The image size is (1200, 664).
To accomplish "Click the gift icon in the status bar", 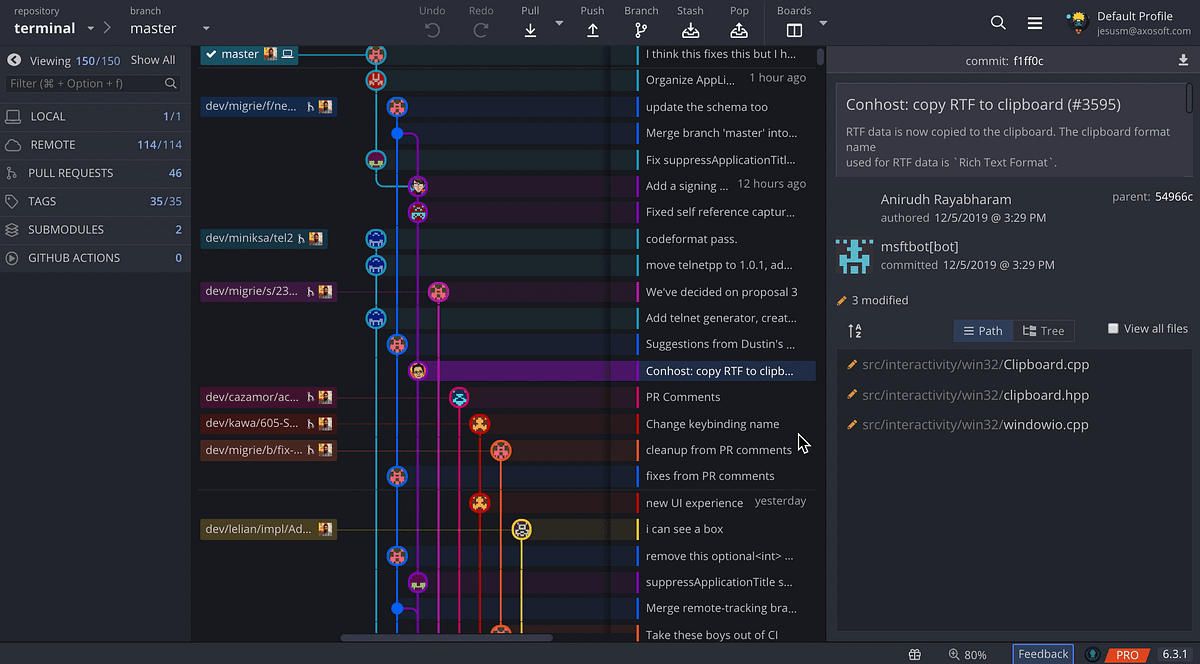I will click(914, 654).
